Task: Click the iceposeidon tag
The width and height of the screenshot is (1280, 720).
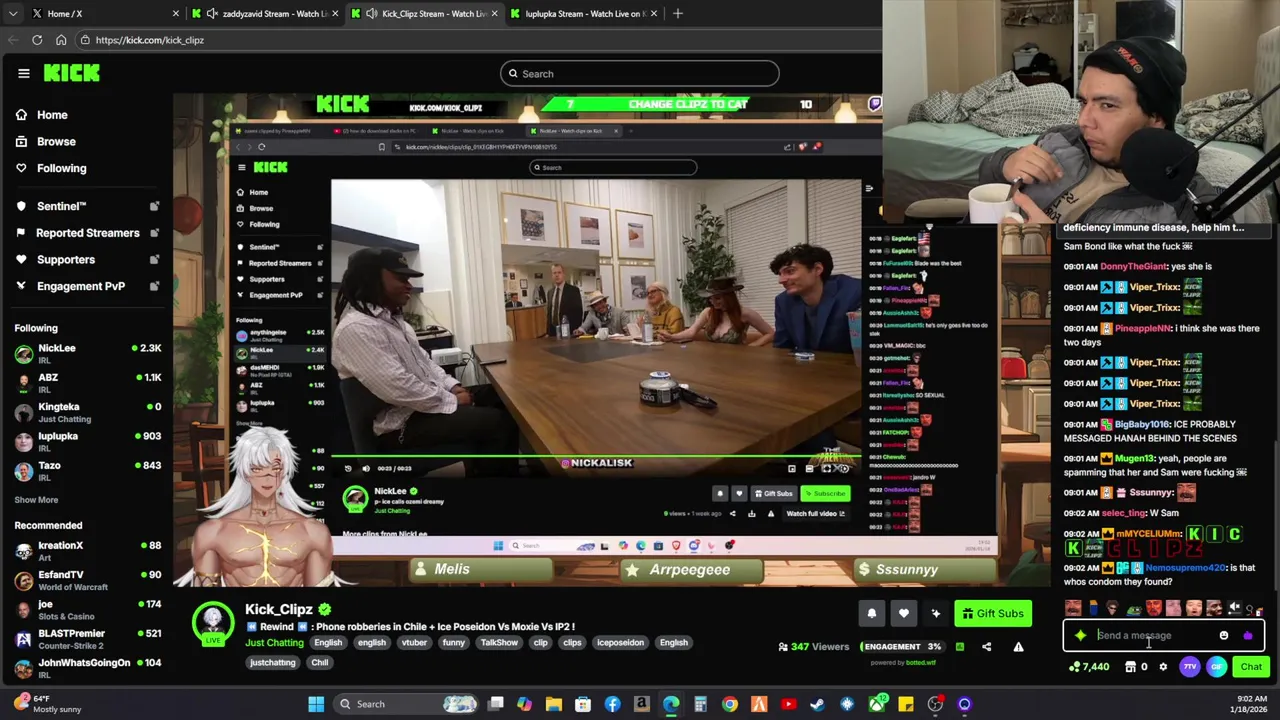Action: click(x=620, y=643)
